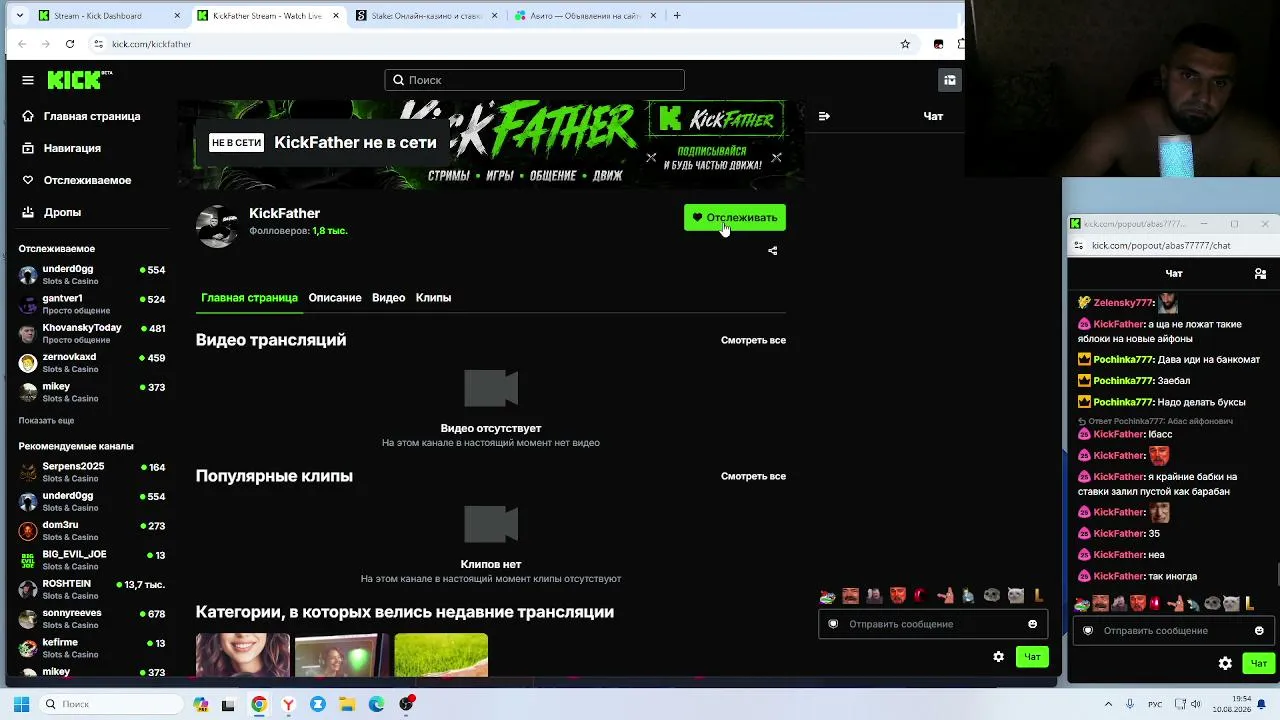Open BIG_EVIL_JOE recommended channel
Image resolution: width=1280 pixels, height=720 pixels.
click(92, 560)
